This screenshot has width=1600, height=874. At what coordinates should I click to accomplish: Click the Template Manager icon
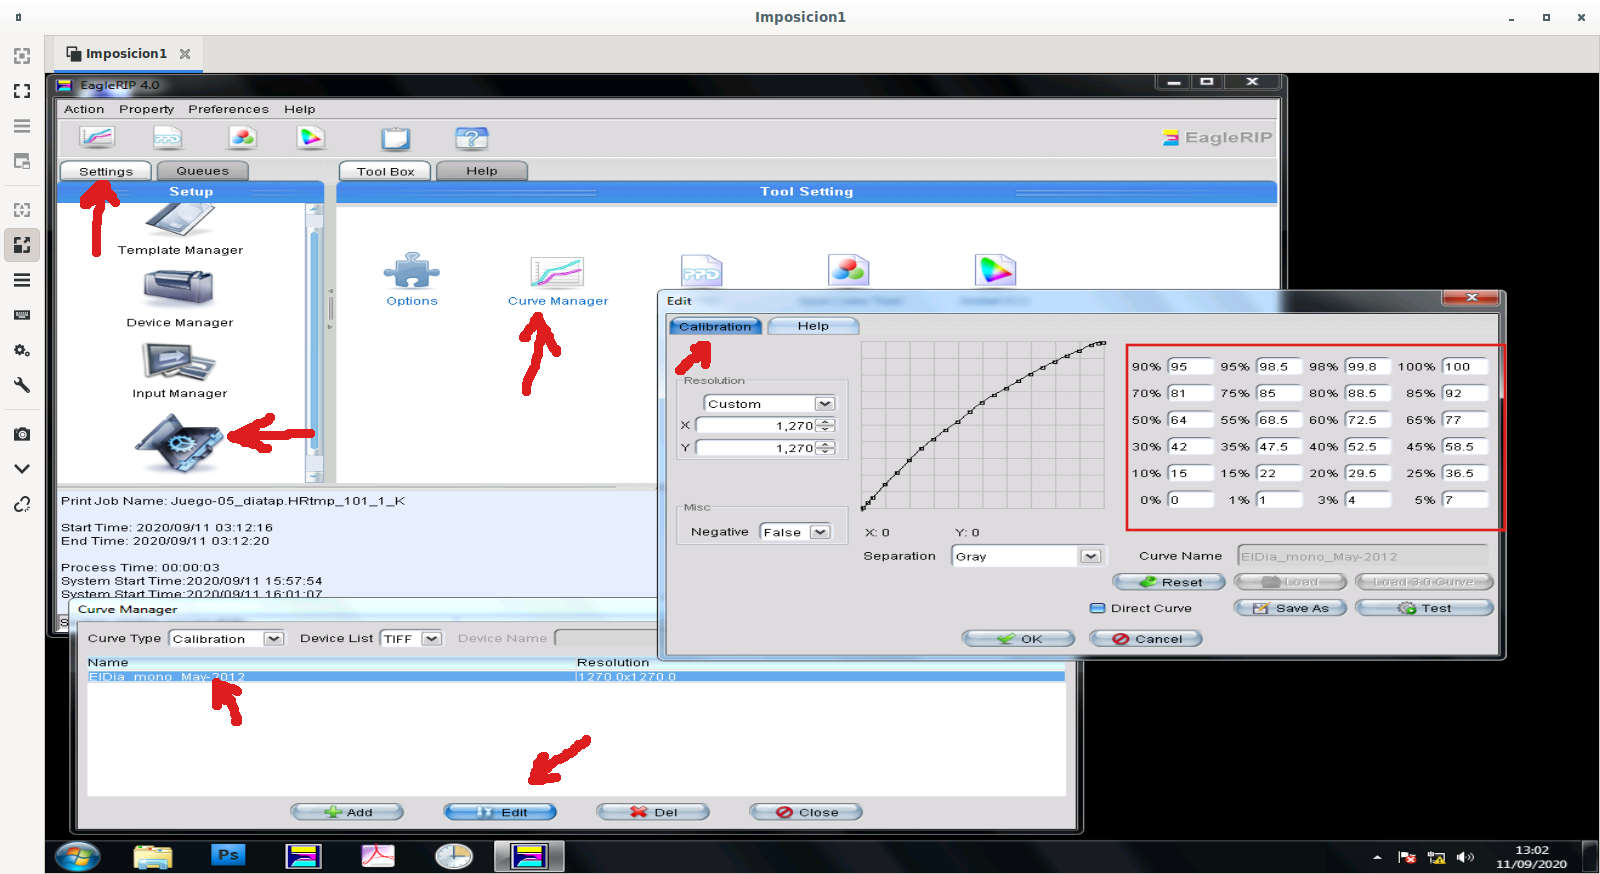click(180, 222)
